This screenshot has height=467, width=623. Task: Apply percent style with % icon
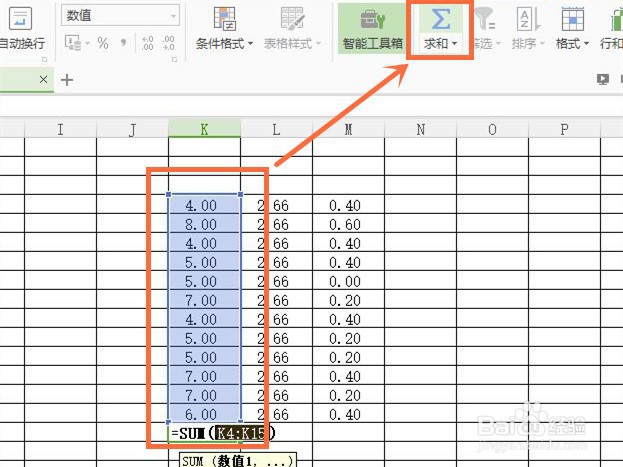(x=103, y=43)
